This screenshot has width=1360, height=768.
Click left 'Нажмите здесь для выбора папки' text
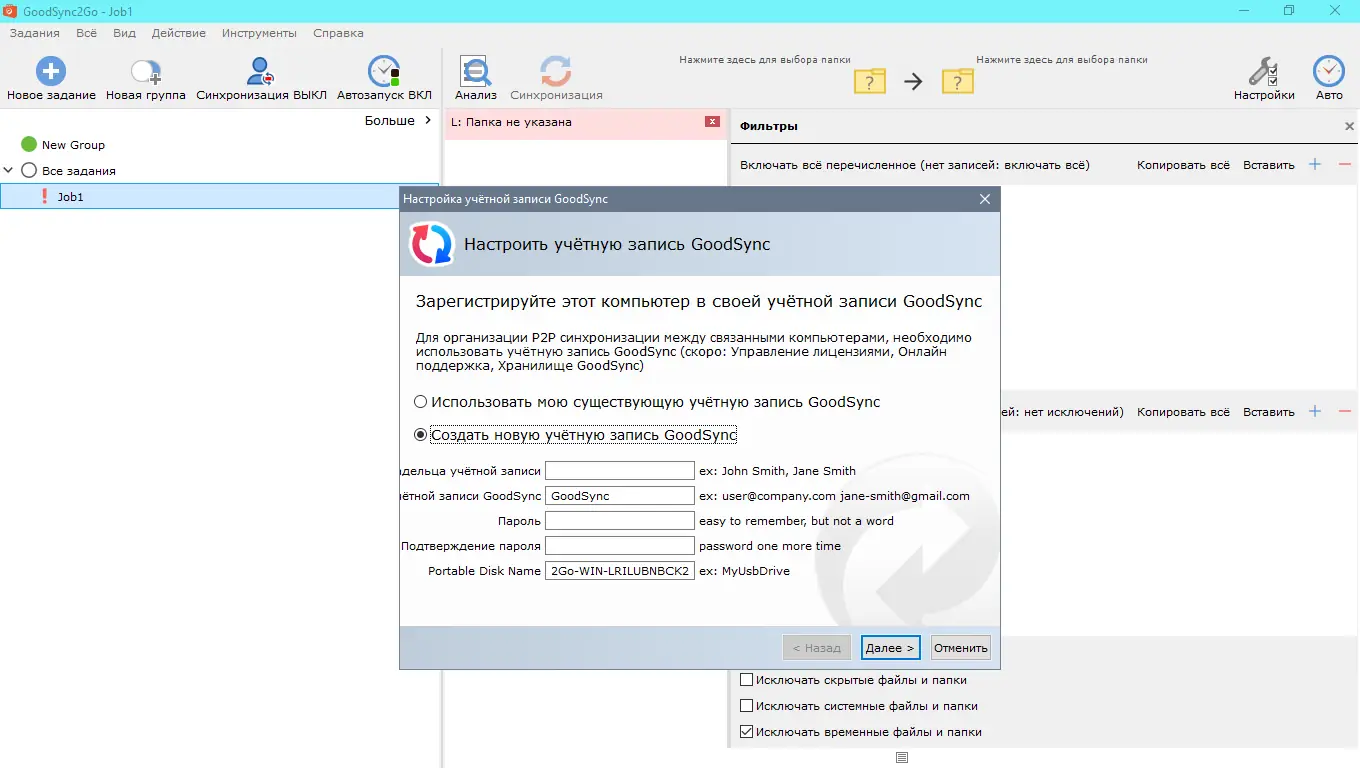pos(765,60)
